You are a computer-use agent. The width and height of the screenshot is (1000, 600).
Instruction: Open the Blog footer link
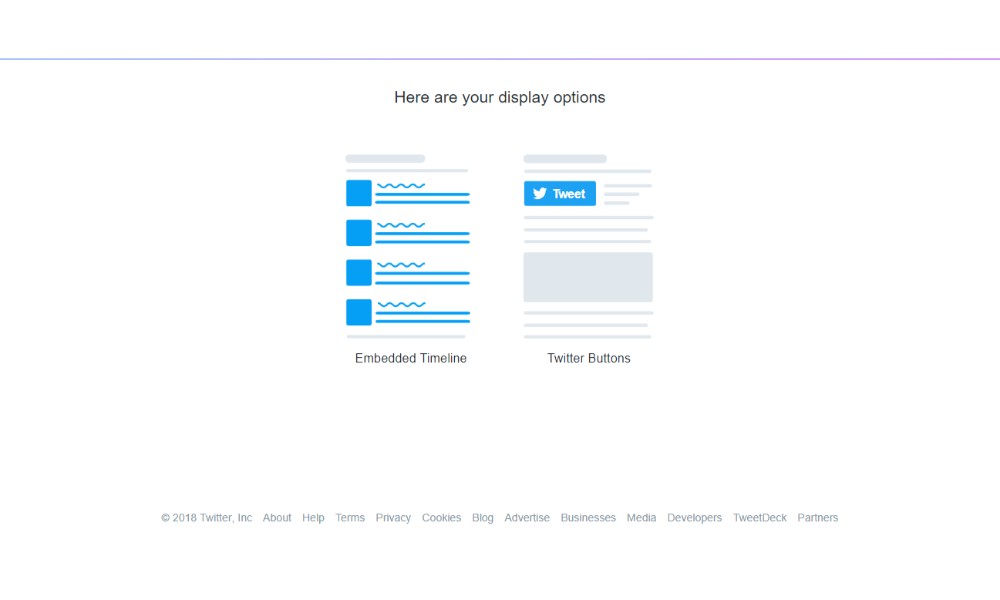pos(483,518)
